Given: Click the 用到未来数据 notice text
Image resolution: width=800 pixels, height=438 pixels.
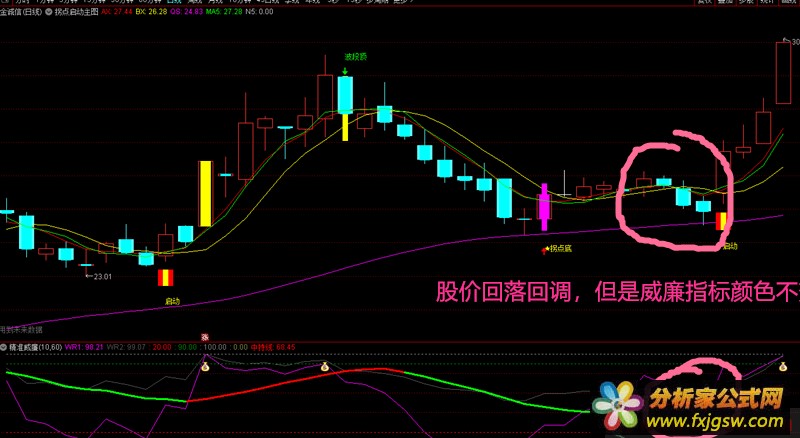Looking at the screenshot, I should tap(21, 330).
